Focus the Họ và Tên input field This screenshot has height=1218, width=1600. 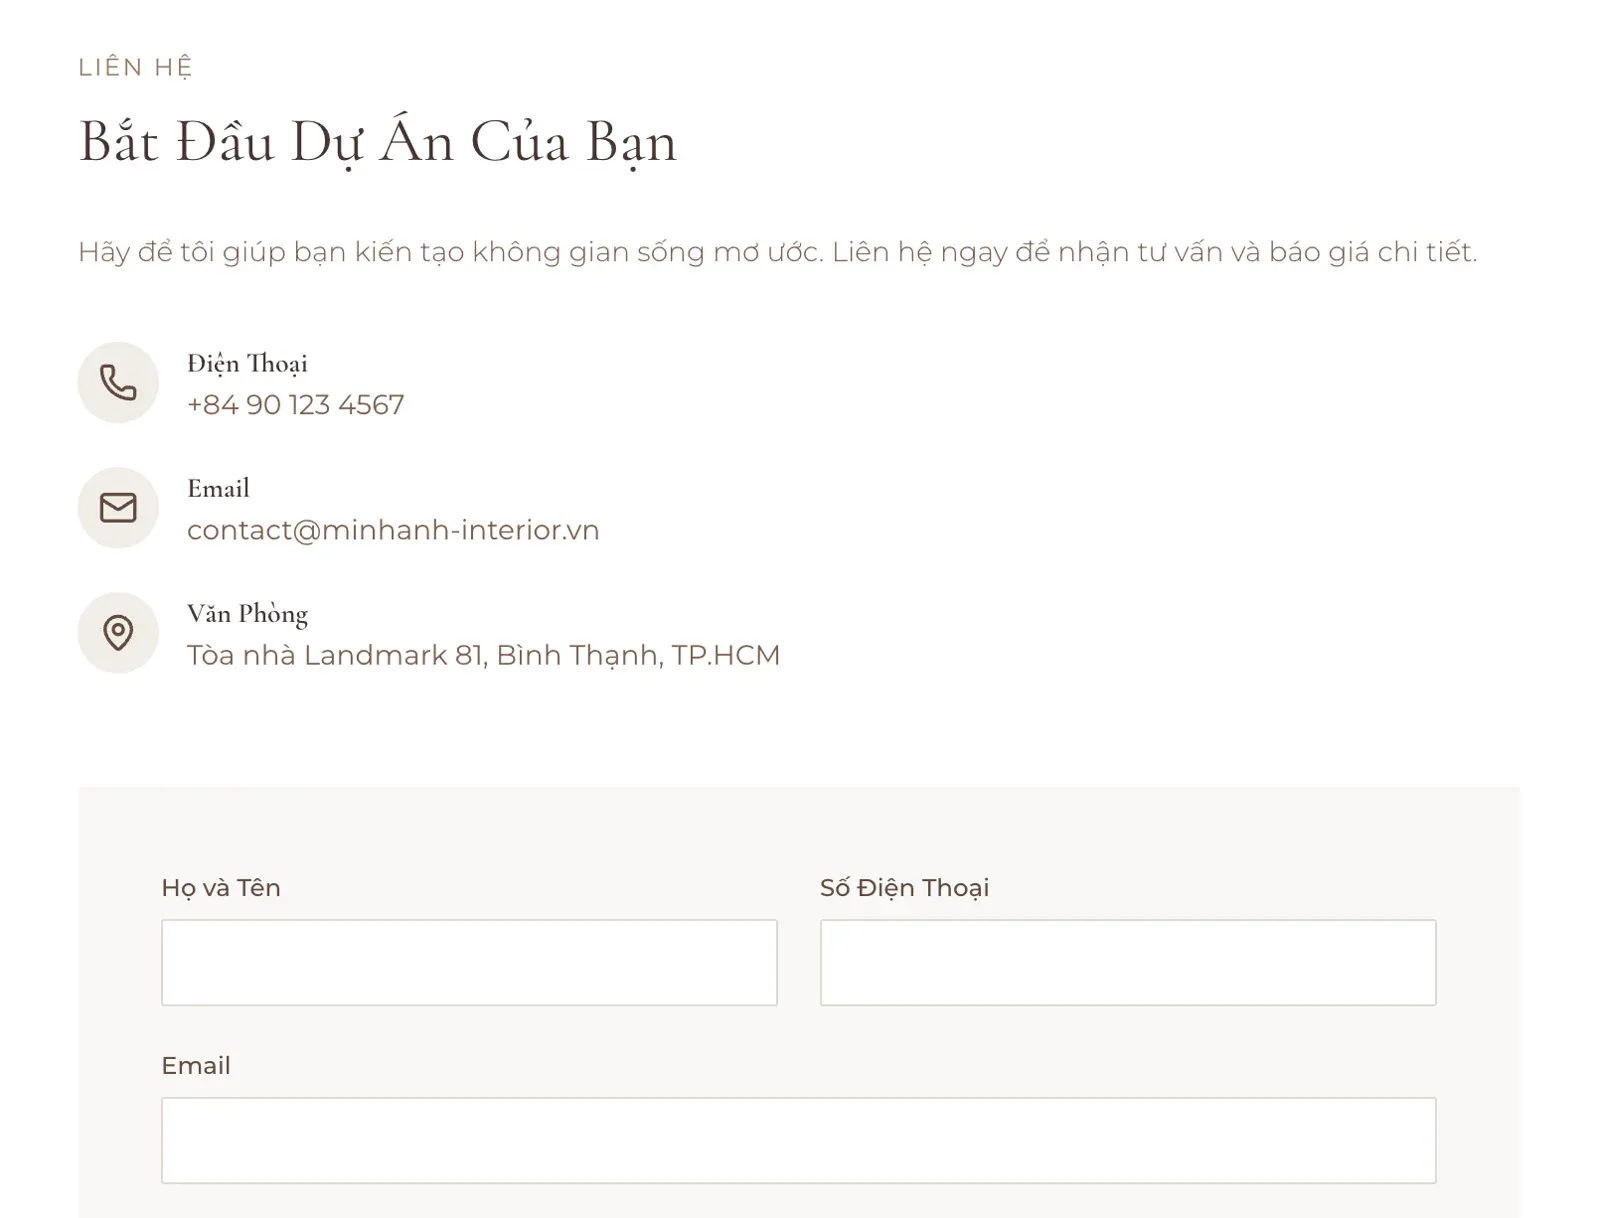pos(469,962)
